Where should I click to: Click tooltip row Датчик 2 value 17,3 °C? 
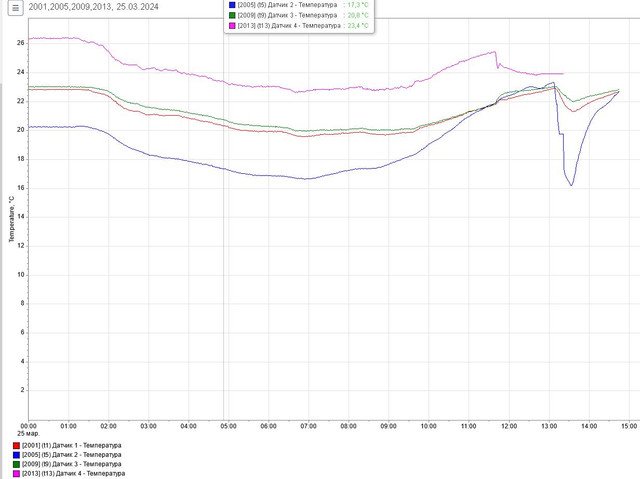(358, 5)
